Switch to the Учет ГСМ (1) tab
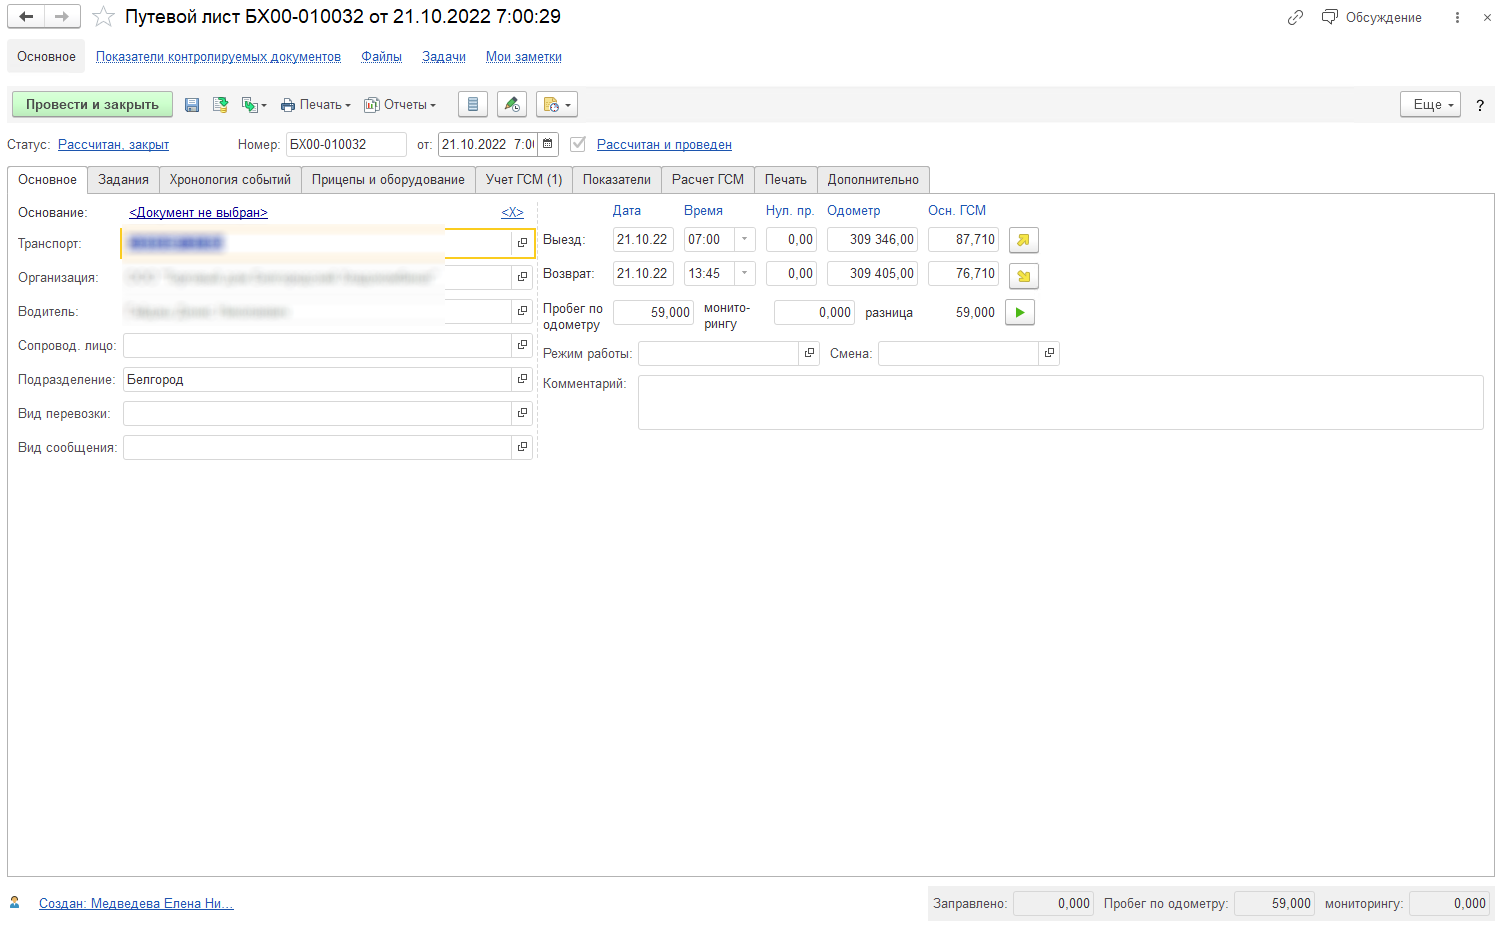Screen dimensions: 1510x929 tap(523, 180)
